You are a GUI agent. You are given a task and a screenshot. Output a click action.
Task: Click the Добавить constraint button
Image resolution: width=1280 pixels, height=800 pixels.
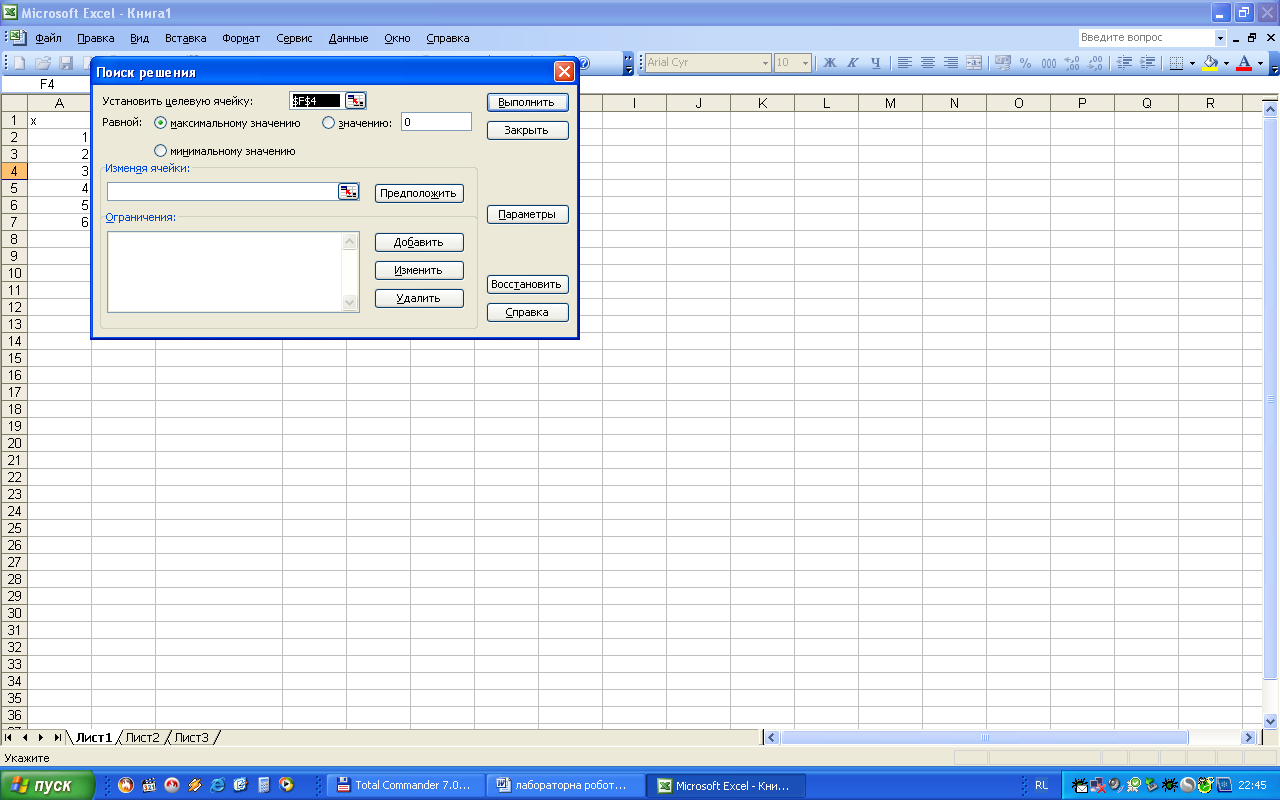419,242
